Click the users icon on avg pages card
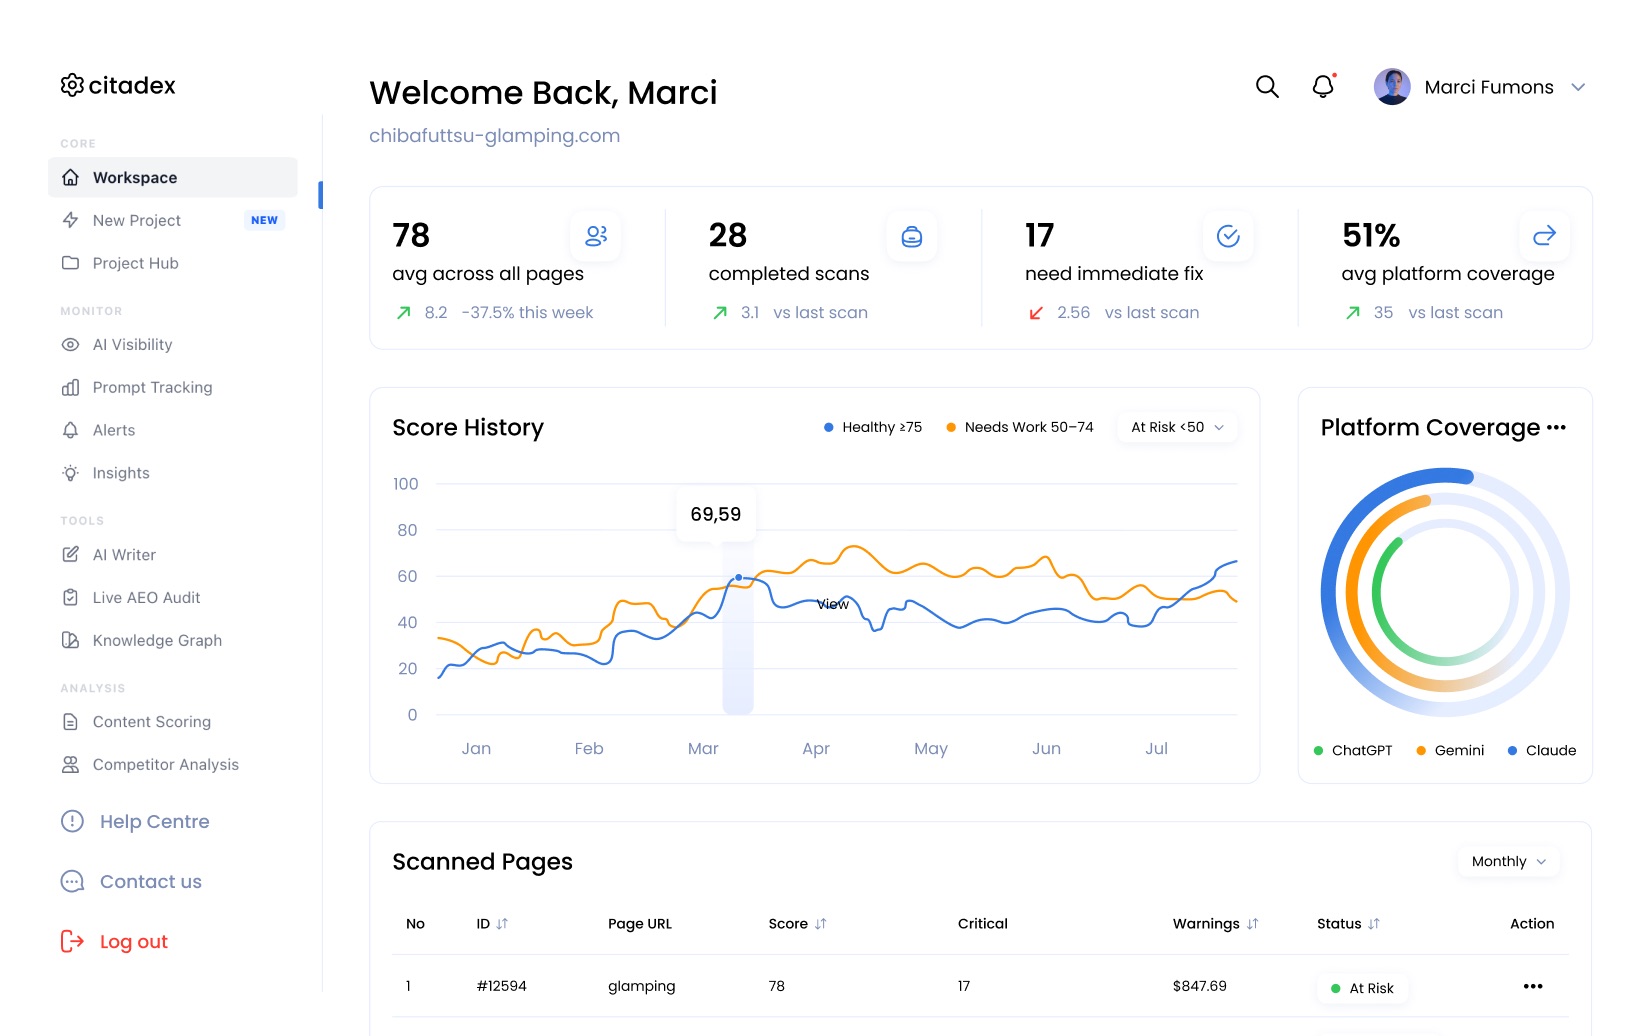This screenshot has width=1646, height=1036. point(596,236)
